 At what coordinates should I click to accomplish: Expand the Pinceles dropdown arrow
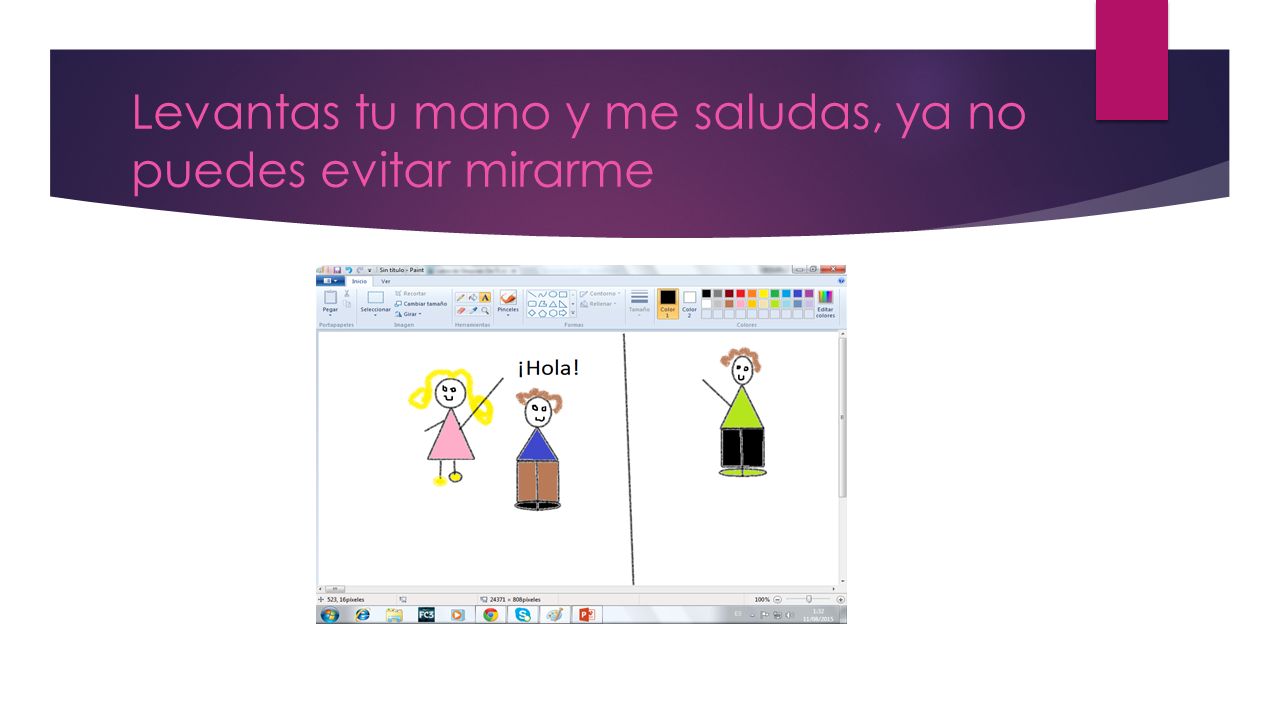click(508, 314)
